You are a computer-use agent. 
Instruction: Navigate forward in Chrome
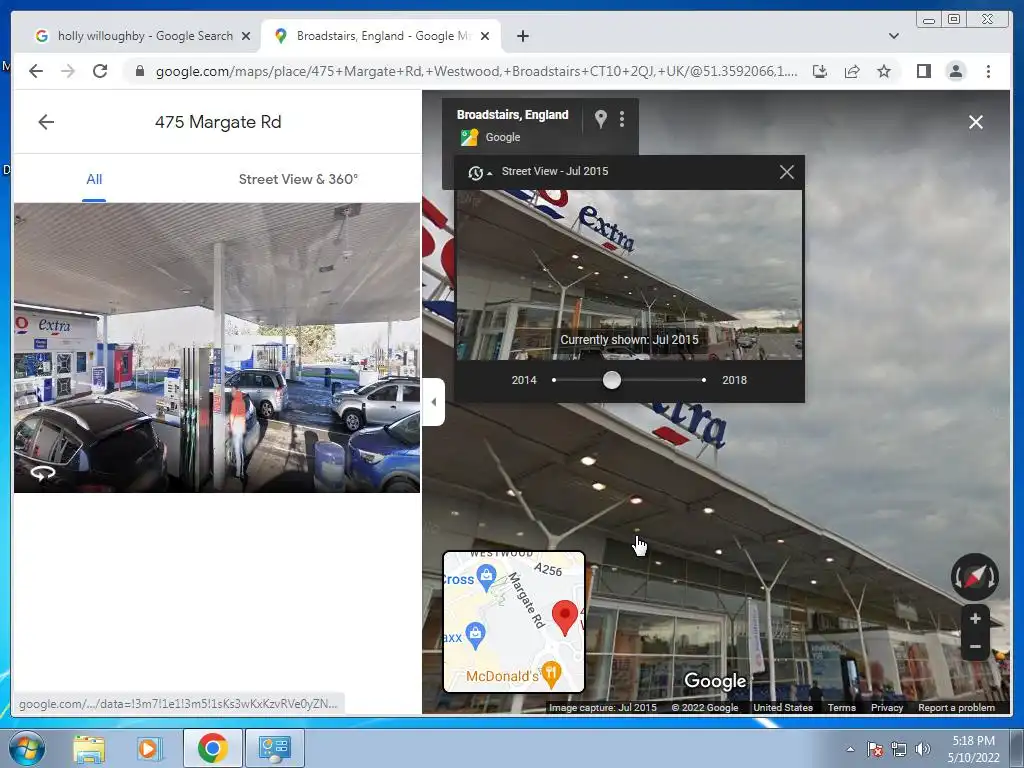click(68, 71)
